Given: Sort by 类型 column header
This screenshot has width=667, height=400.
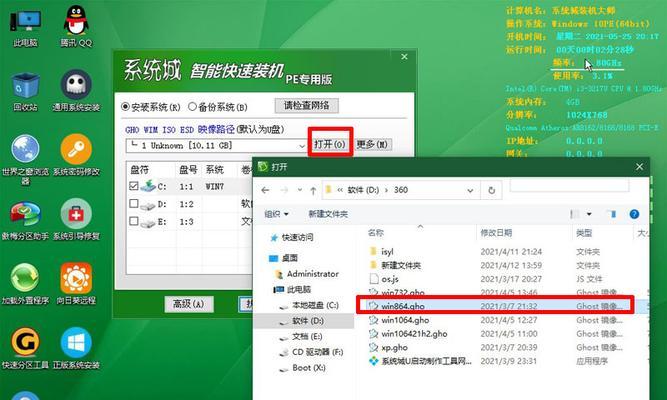Looking at the screenshot, I should click(584, 233).
